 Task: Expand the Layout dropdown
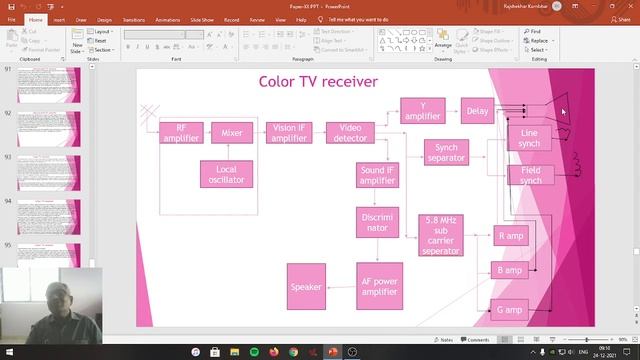100,31
